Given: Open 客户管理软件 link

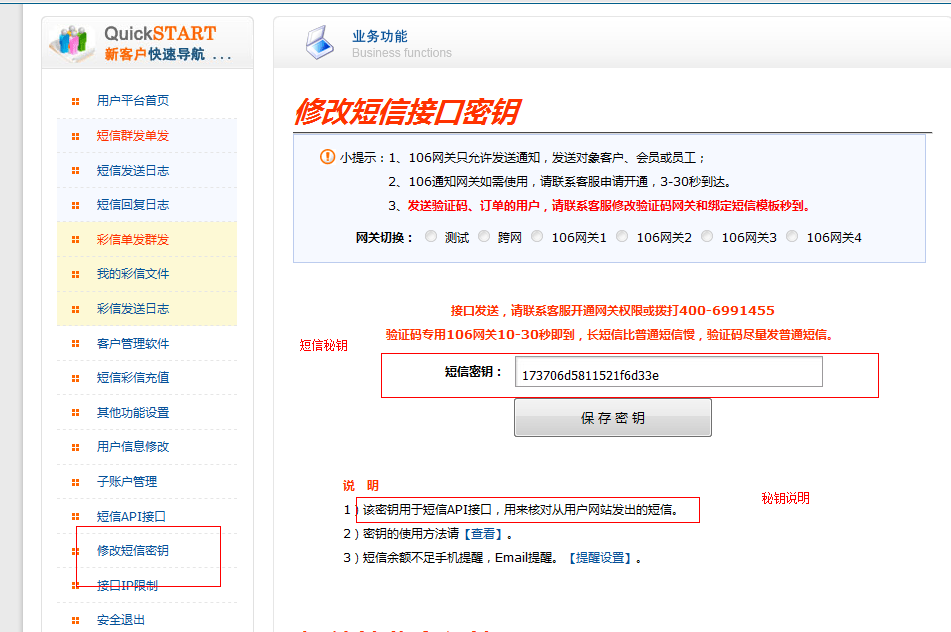Looking at the screenshot, I should (x=133, y=344).
